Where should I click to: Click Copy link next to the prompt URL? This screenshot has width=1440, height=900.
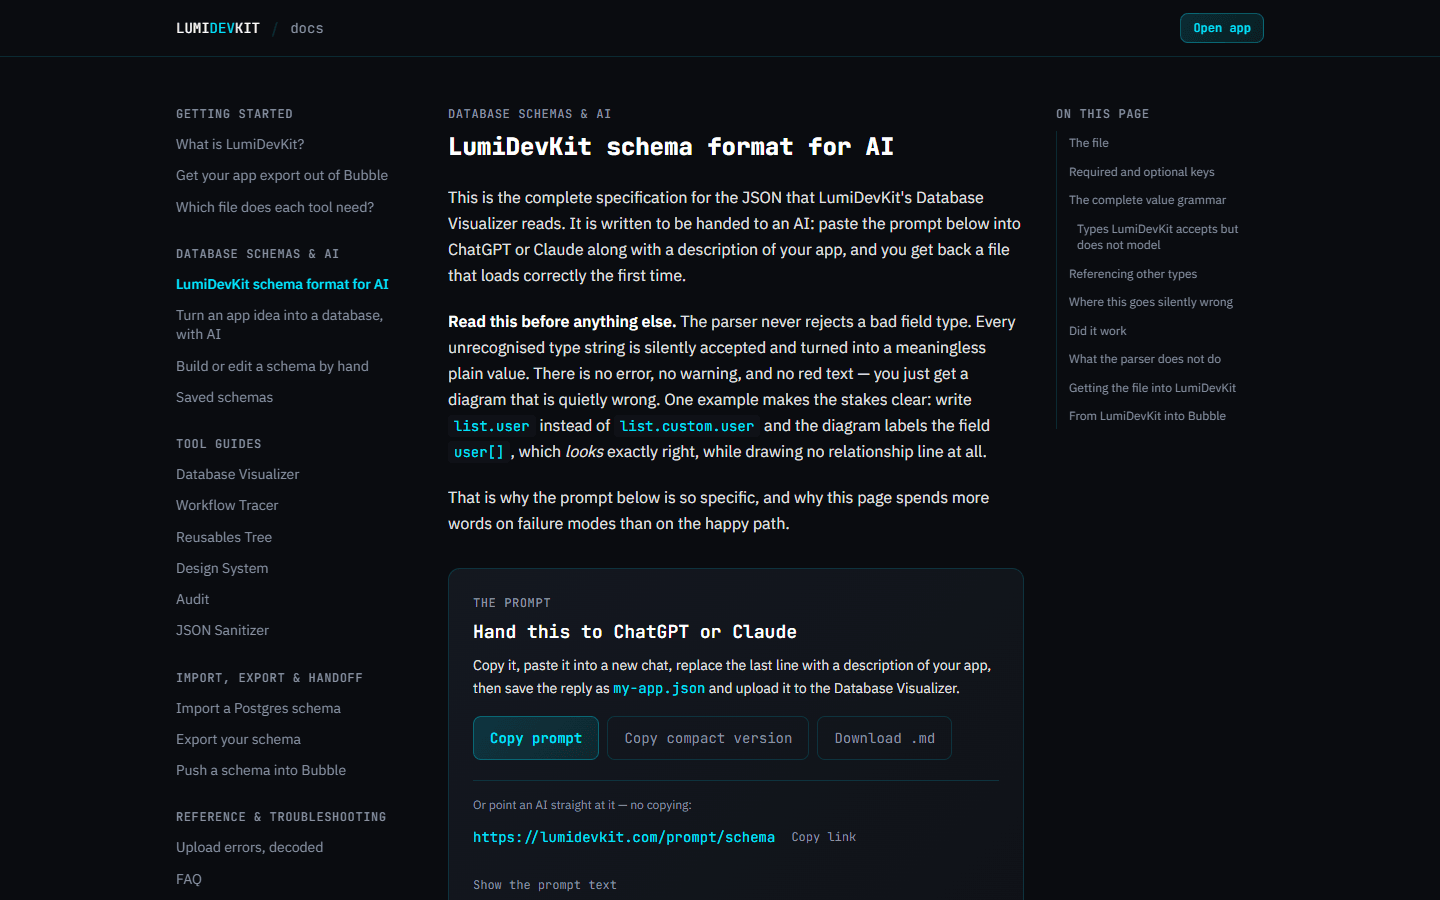tap(824, 837)
